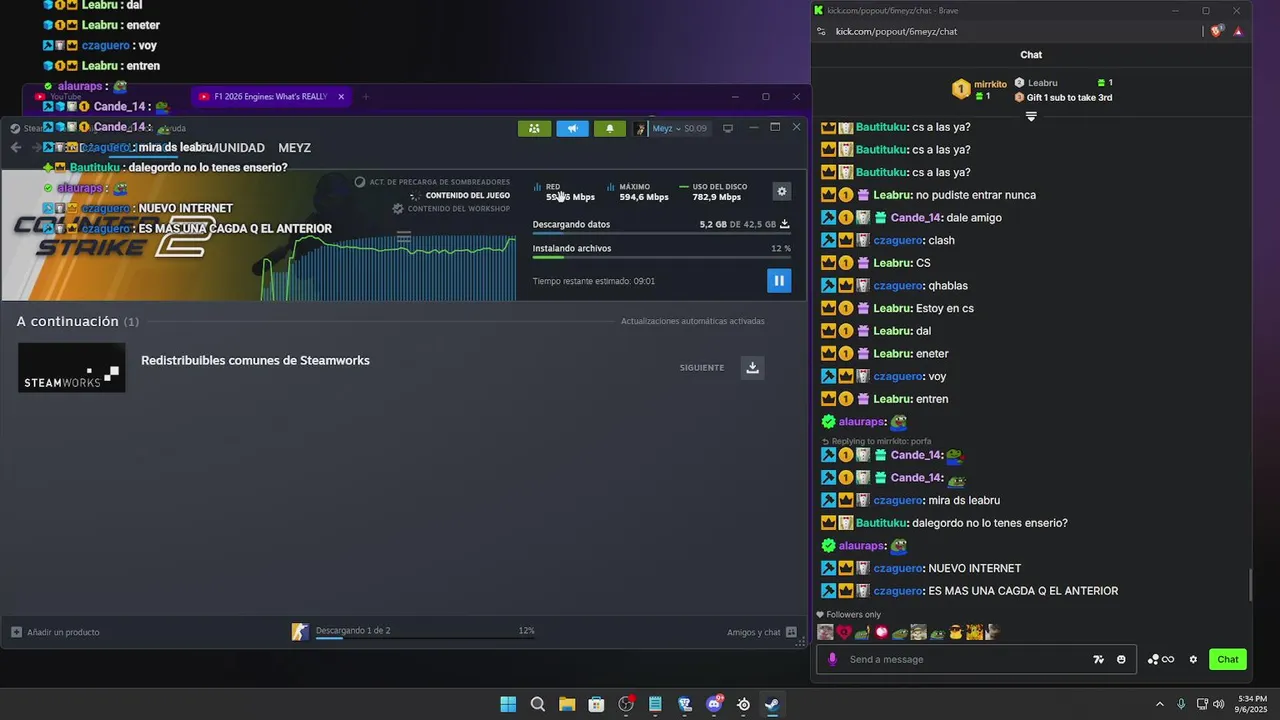Click Descargando 1 de 2 status
Image resolution: width=1280 pixels, height=720 pixels.
[353, 631]
